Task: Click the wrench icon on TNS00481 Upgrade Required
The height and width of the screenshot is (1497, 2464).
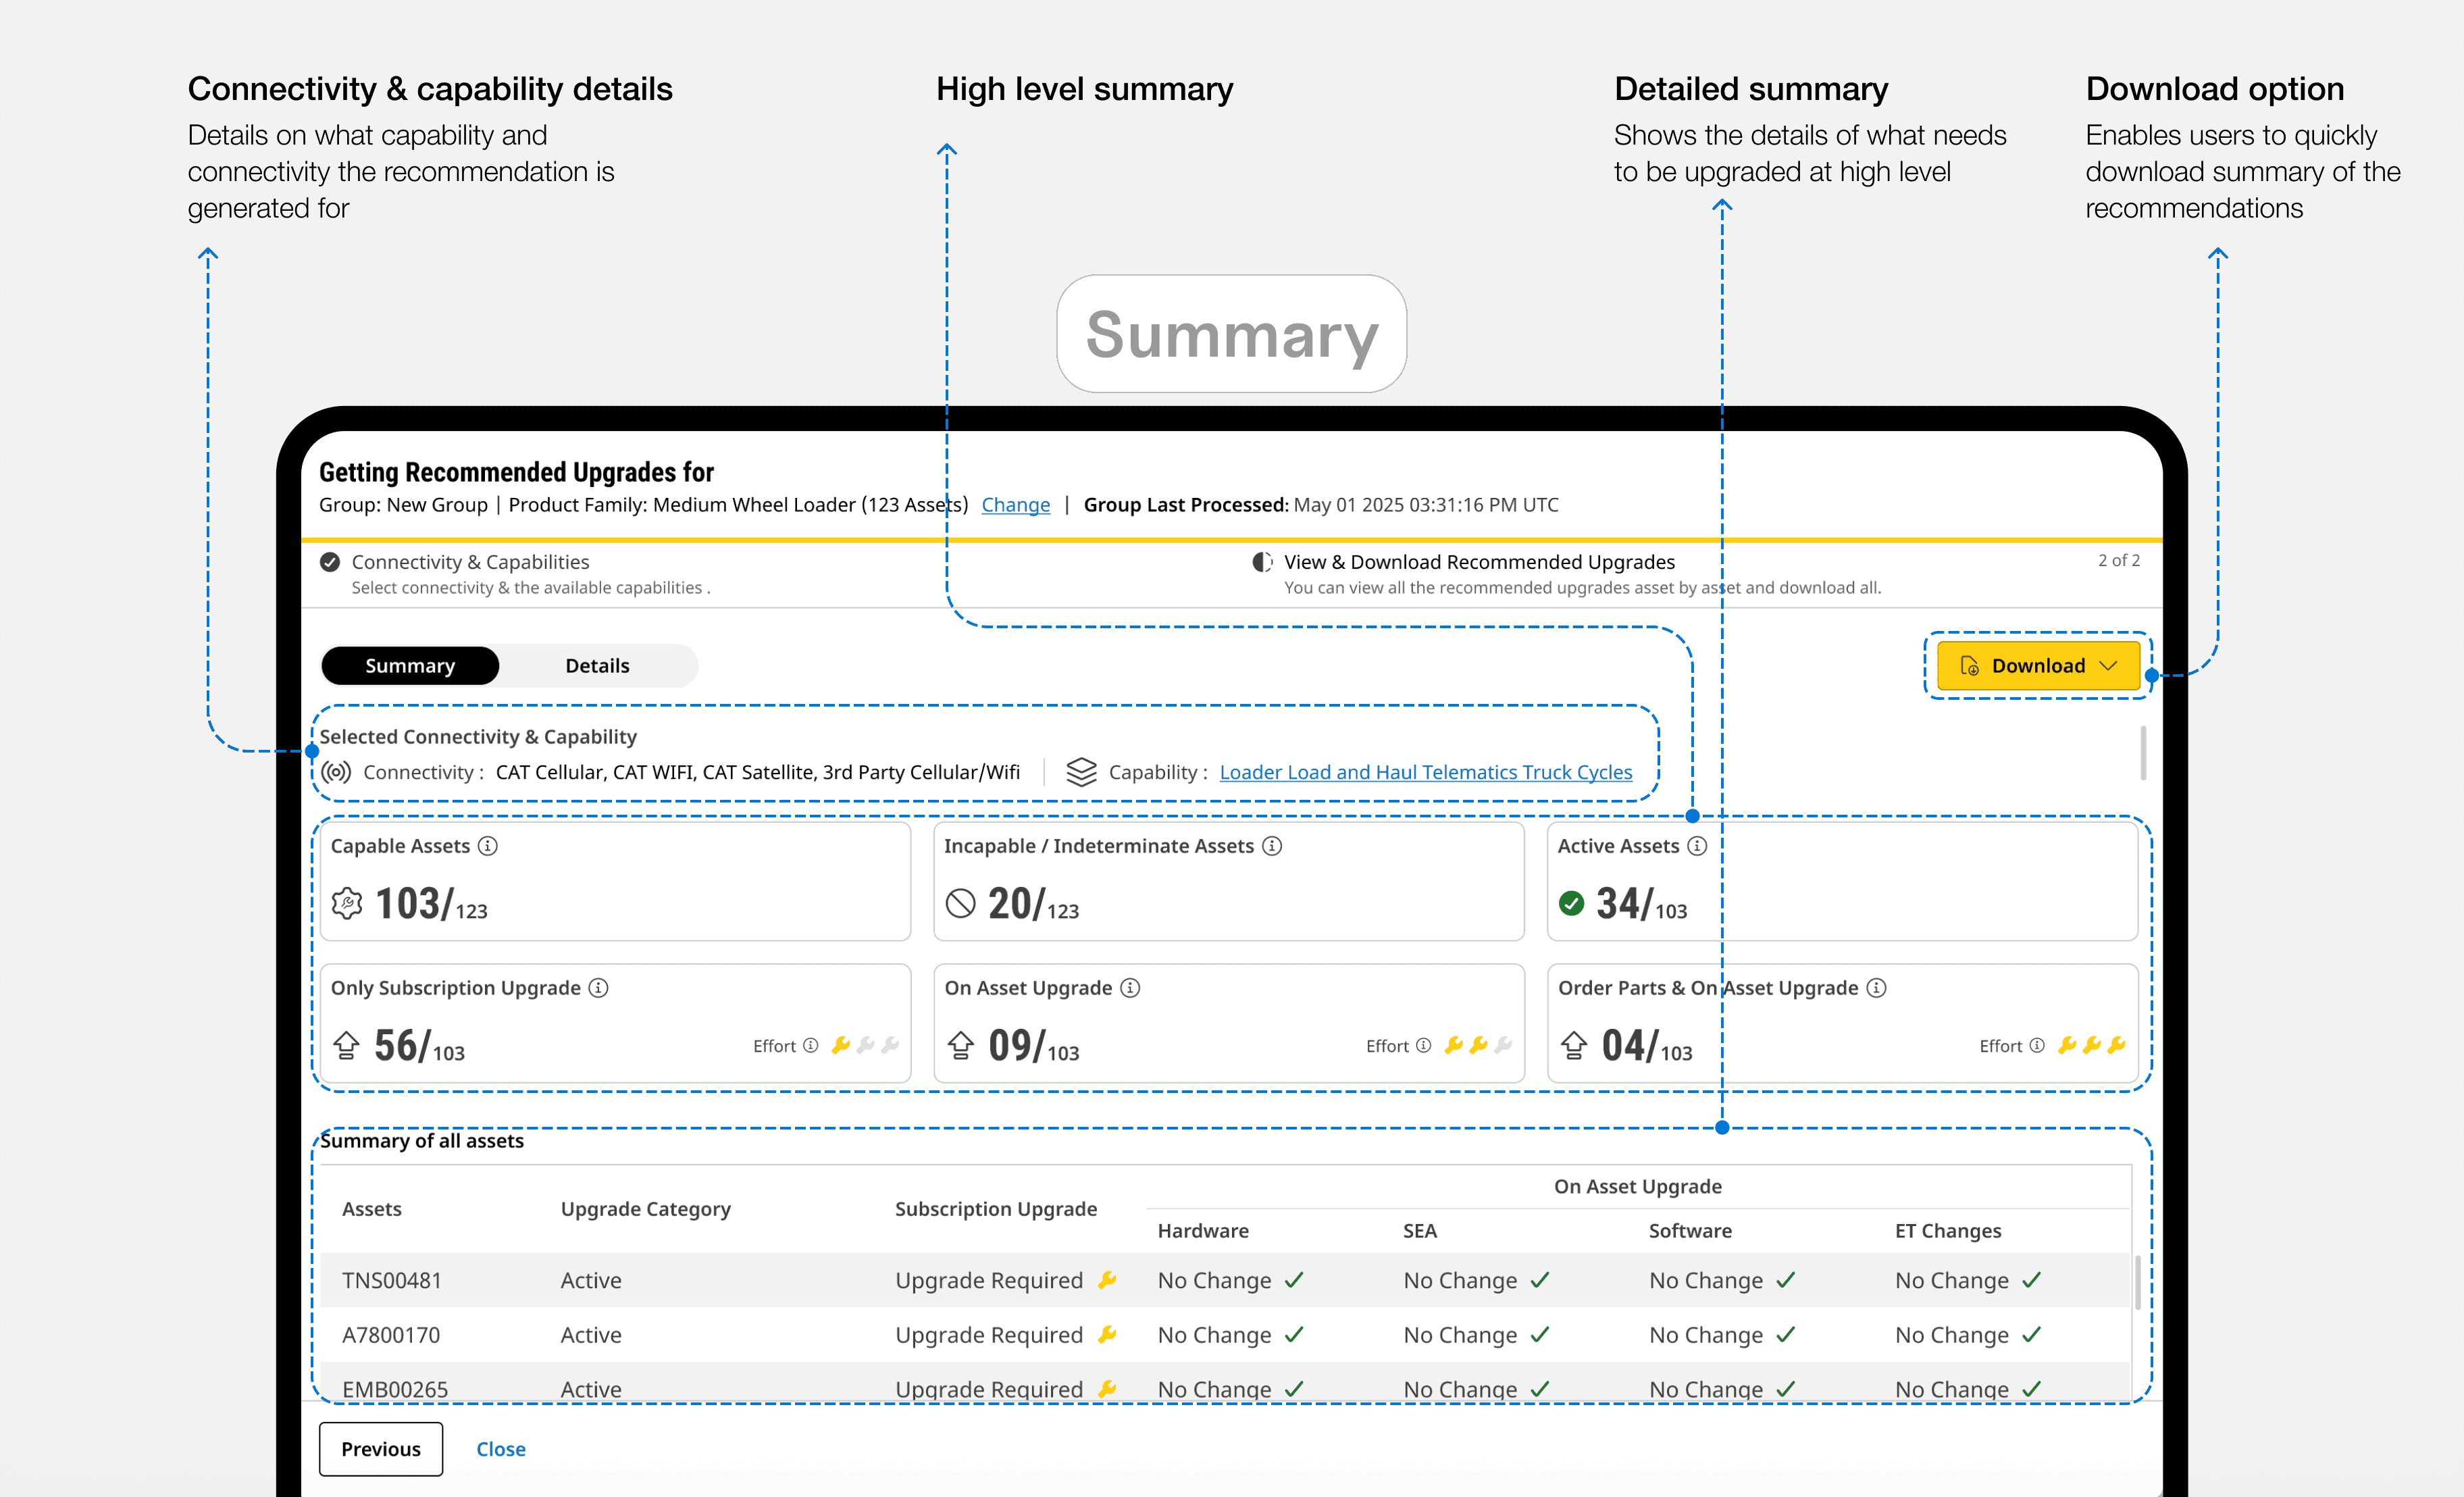Action: tap(1107, 1280)
